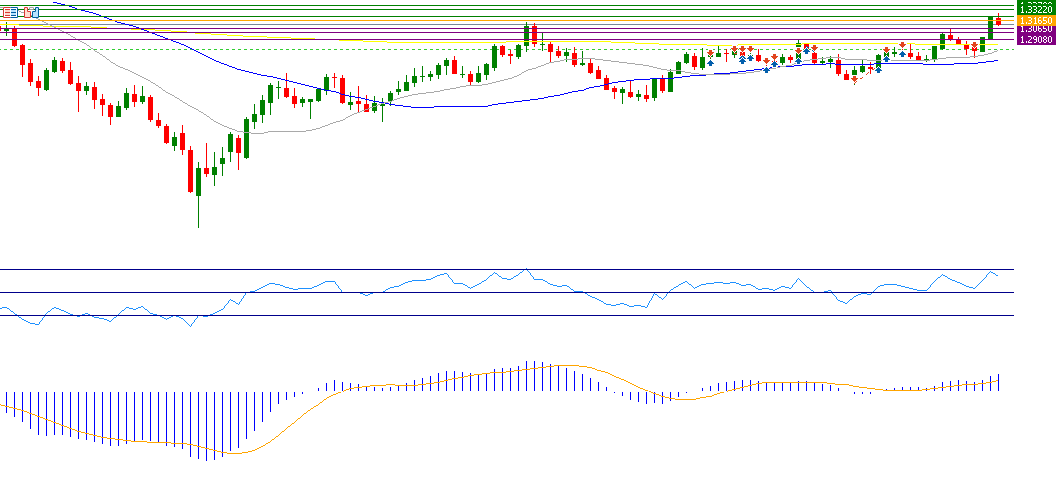Click the purple 1.29080 price label
Screen dimensions: 1063x488
click(1034, 39)
